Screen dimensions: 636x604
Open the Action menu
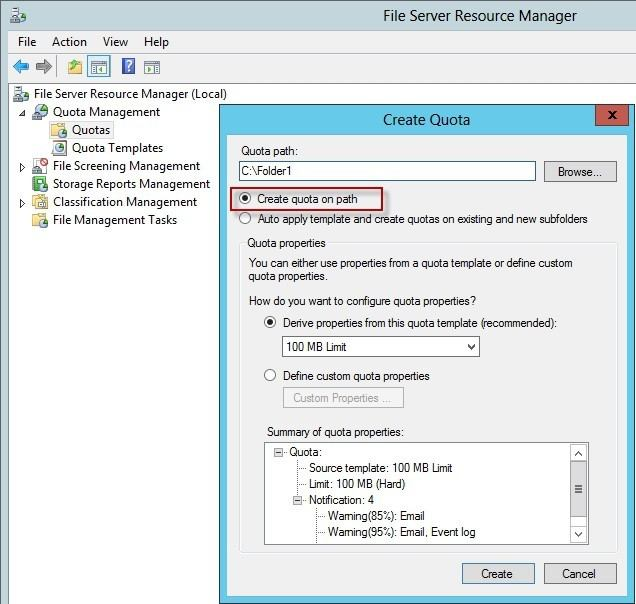pos(69,42)
